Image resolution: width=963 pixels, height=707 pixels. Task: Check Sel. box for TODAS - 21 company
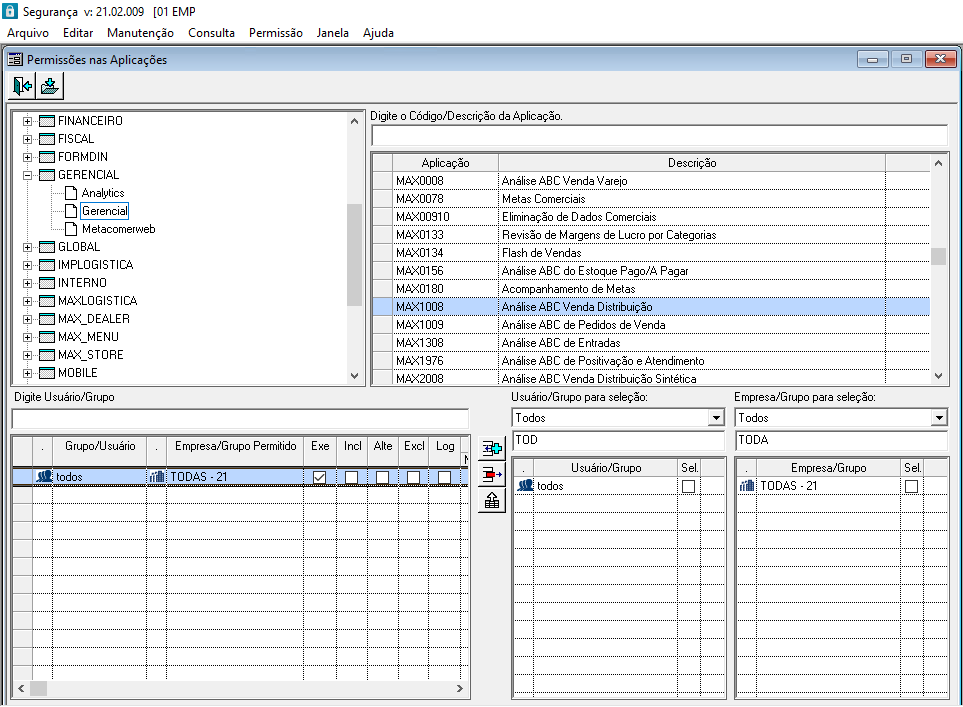pos(911,486)
